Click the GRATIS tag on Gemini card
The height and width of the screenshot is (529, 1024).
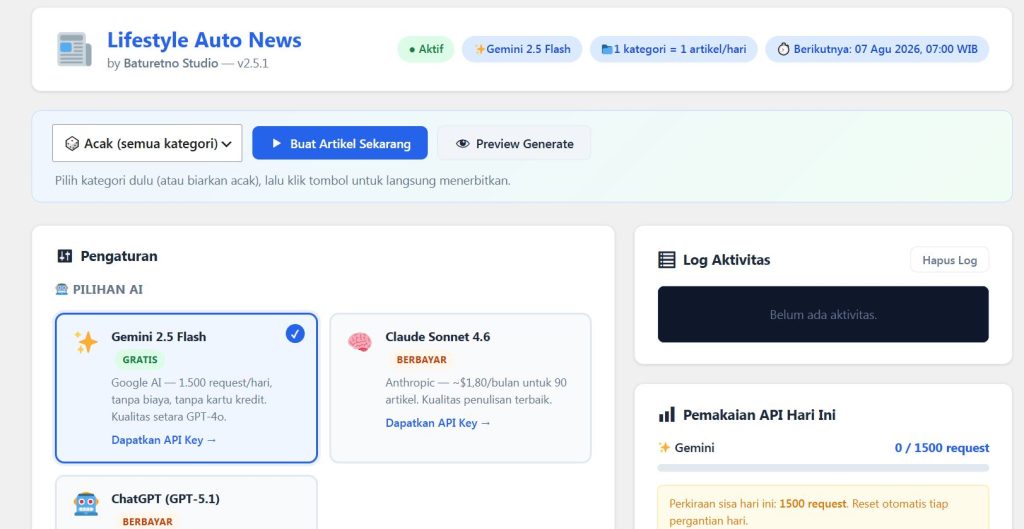point(140,360)
